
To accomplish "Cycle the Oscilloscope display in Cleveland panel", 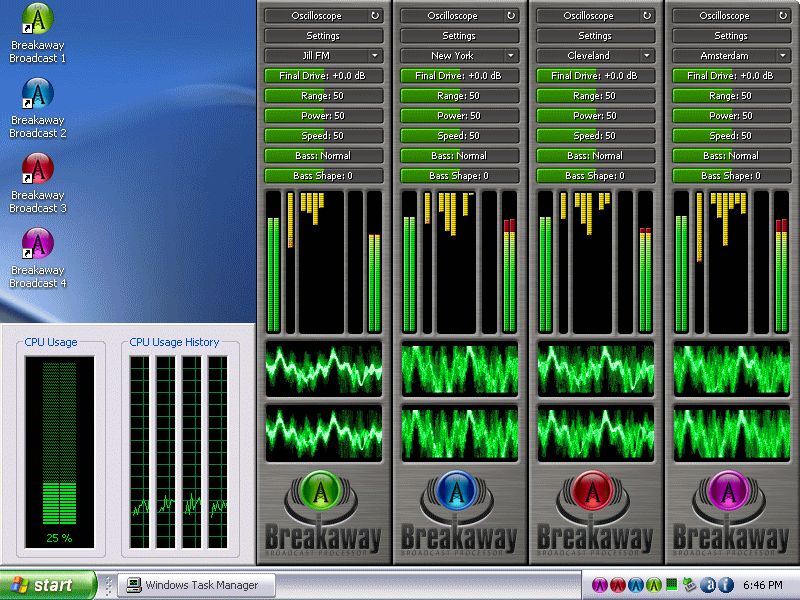I will click(646, 16).
